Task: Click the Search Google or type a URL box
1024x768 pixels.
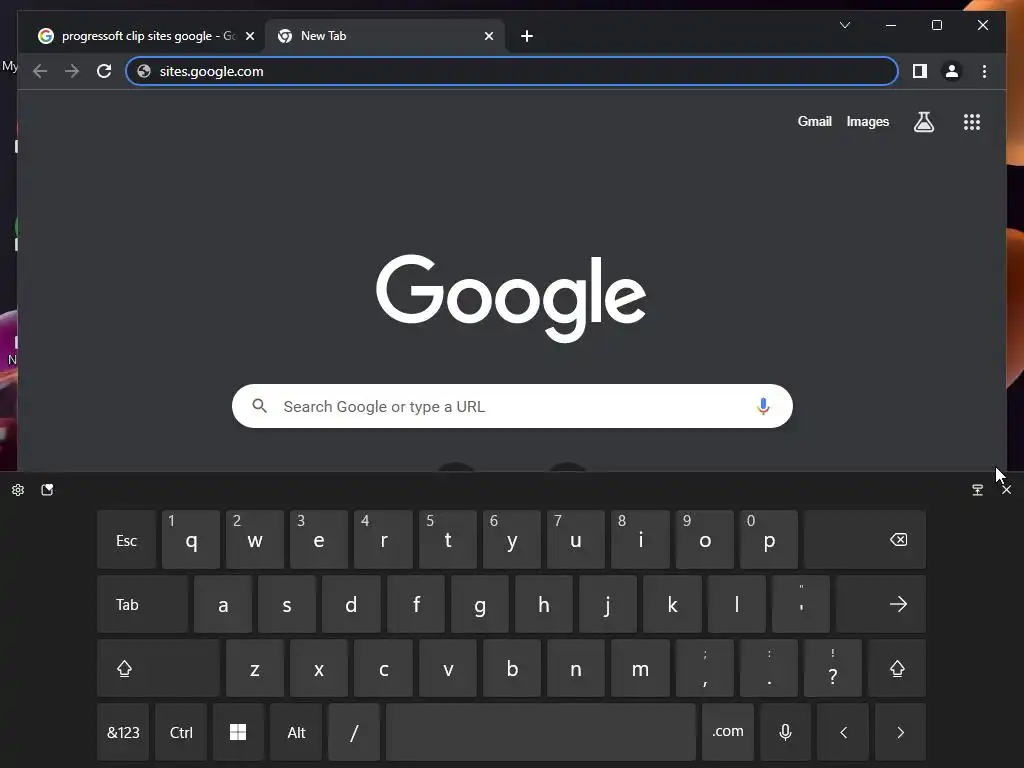Action: [x=512, y=406]
